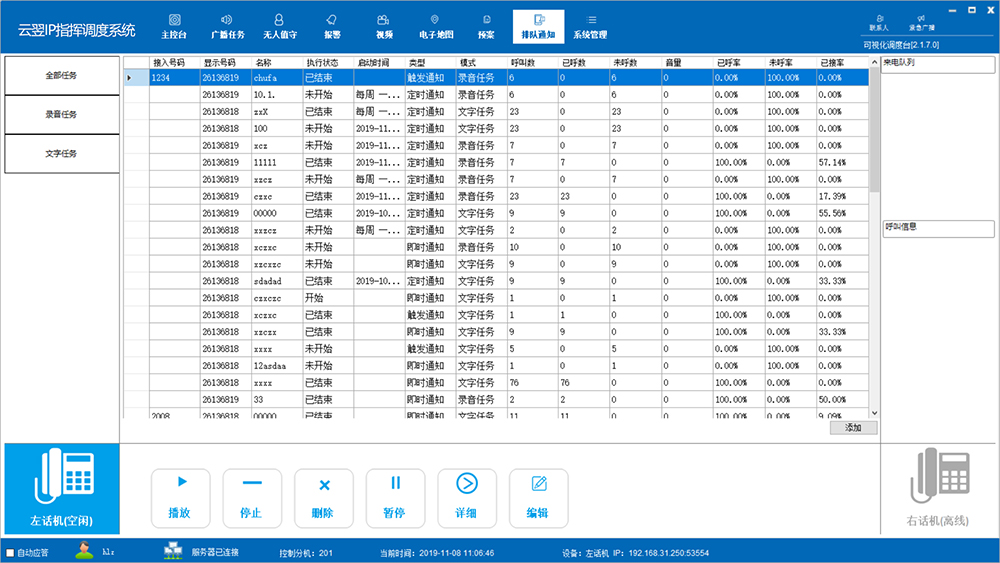Open 系统管理 system management
1000x563 pixels.
pos(590,27)
